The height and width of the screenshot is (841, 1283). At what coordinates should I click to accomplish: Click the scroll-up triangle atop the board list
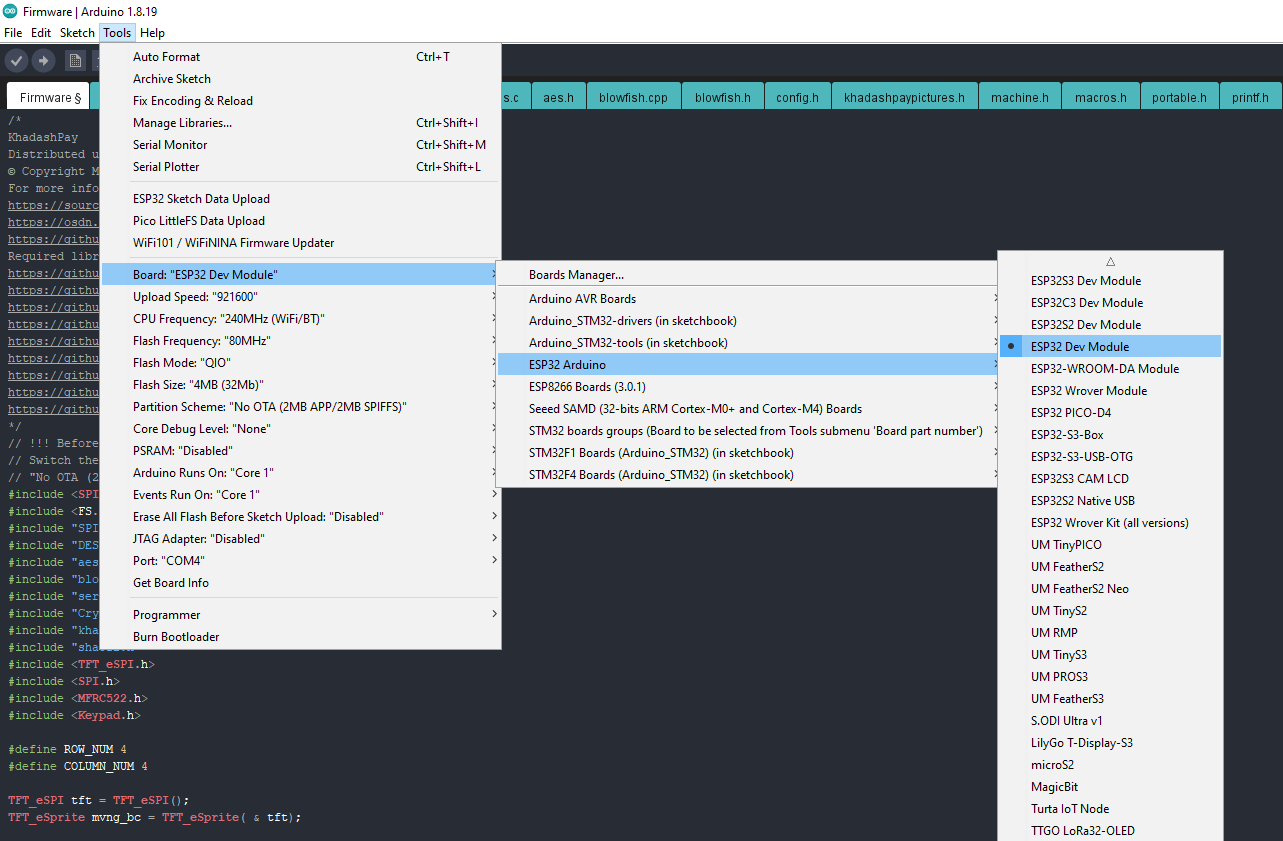tap(1110, 261)
